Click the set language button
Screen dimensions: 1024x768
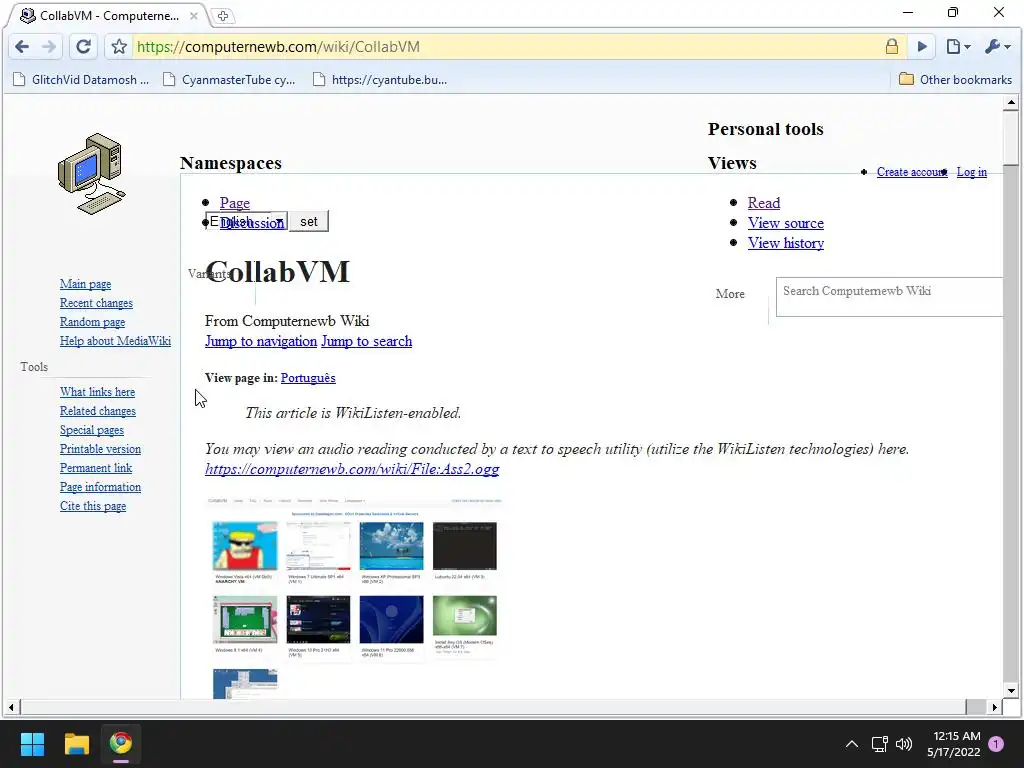tap(308, 221)
